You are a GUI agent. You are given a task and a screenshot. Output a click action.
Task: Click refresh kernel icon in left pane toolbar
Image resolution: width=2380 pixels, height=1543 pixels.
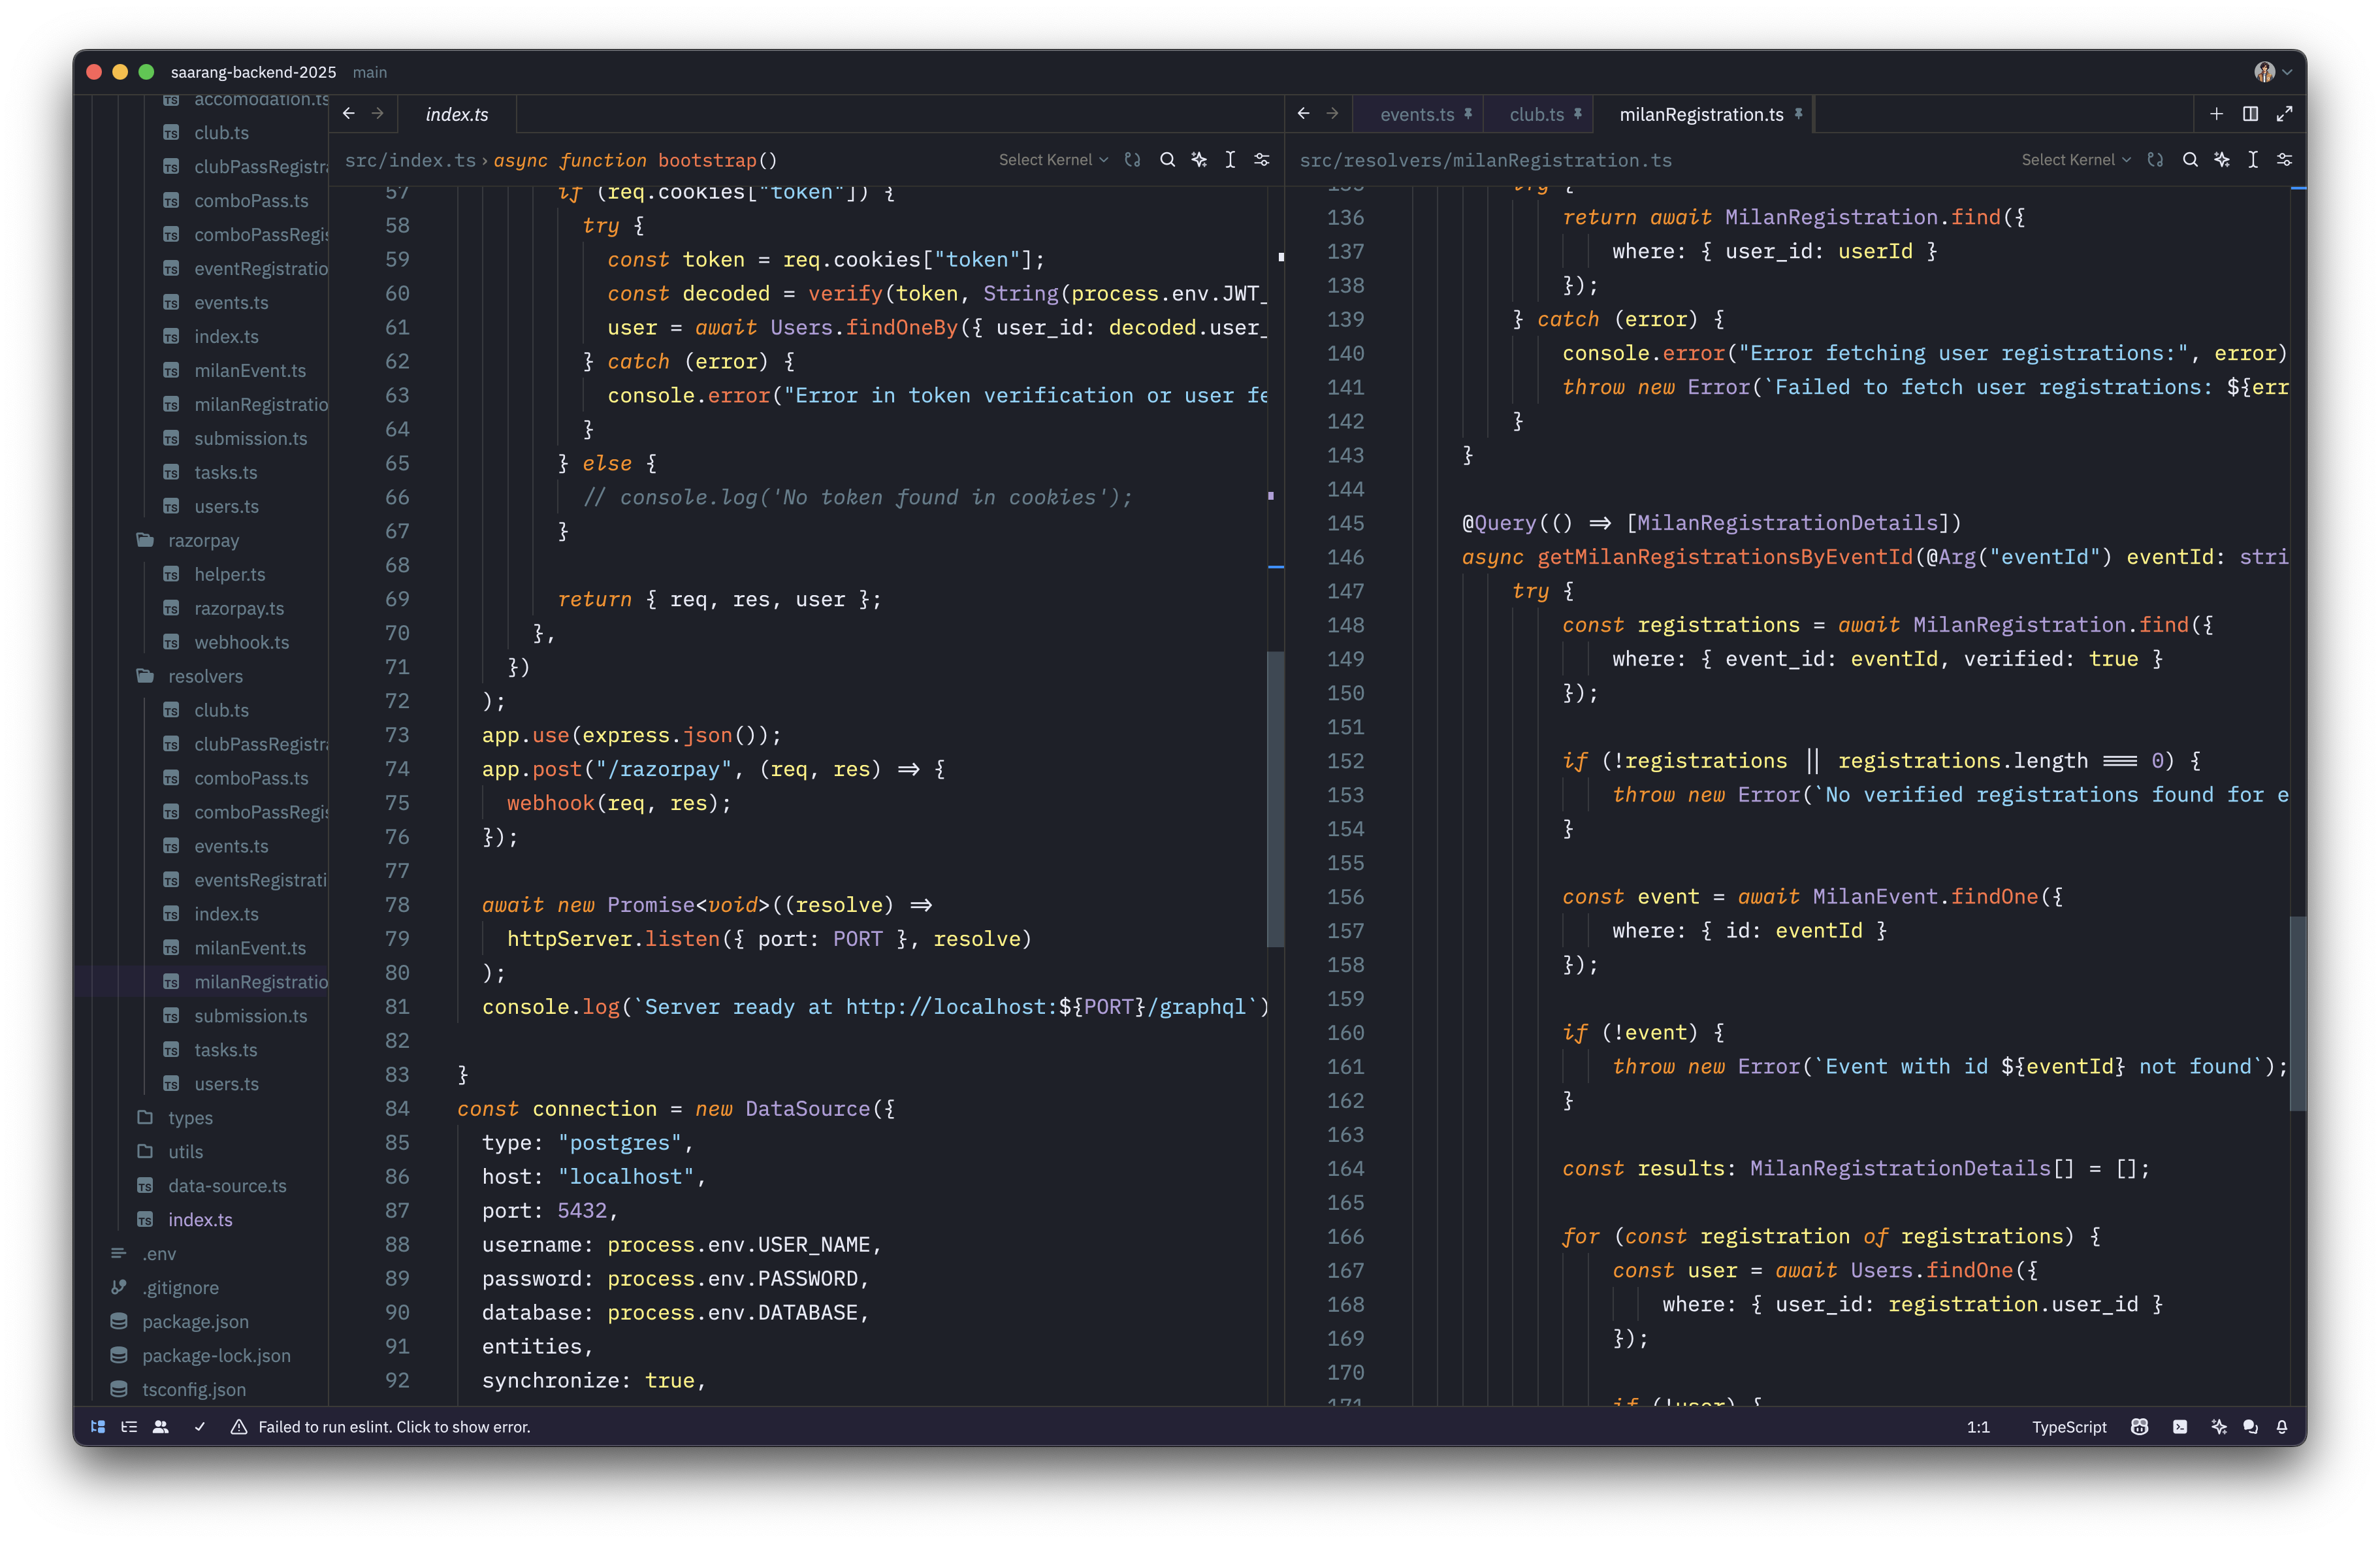tap(1132, 160)
